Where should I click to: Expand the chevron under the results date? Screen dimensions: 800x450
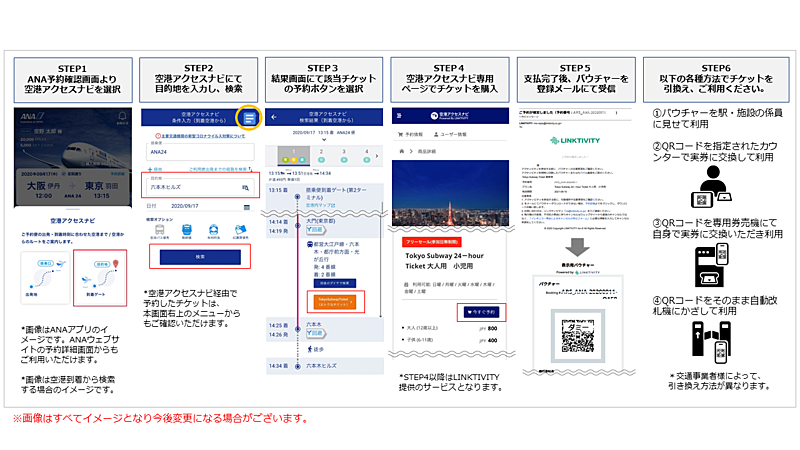pyautogui.click(x=324, y=139)
